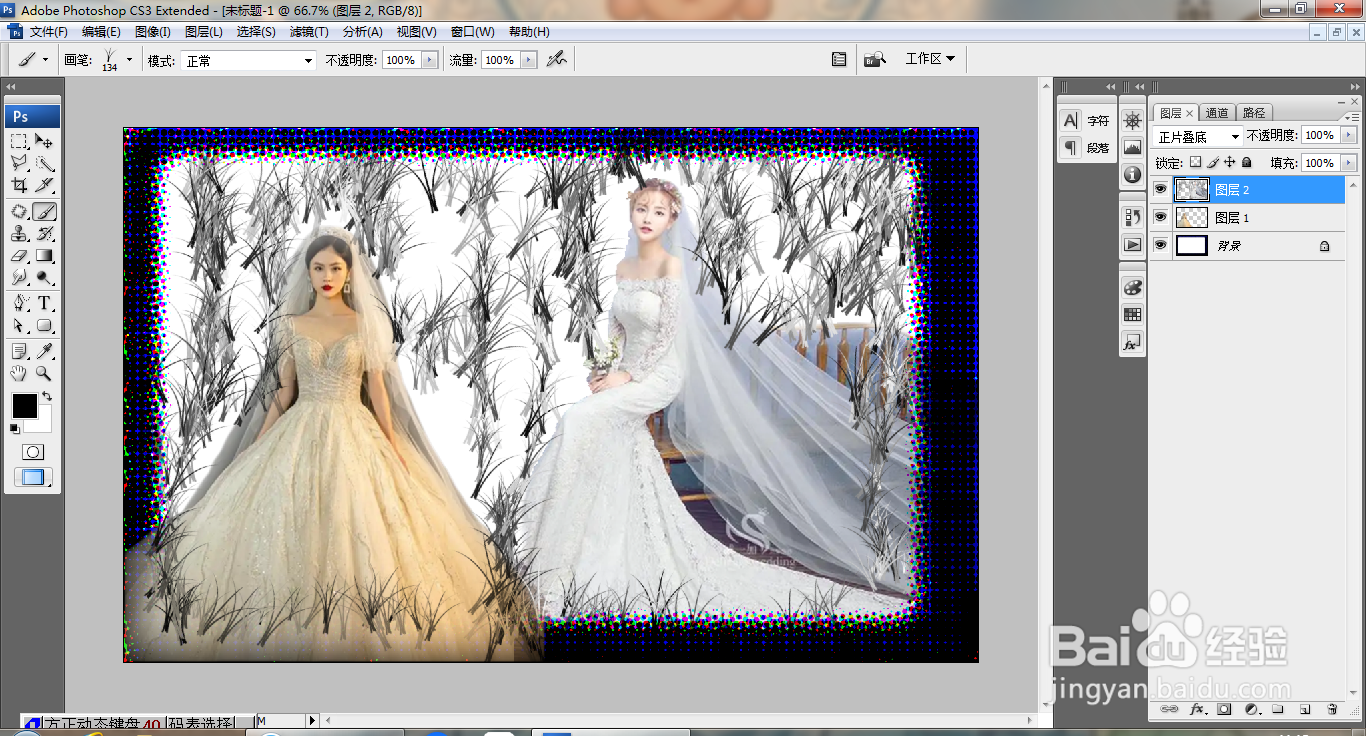Open the History panel icon
Viewport: 1366px width, 736px height.
1132,216
